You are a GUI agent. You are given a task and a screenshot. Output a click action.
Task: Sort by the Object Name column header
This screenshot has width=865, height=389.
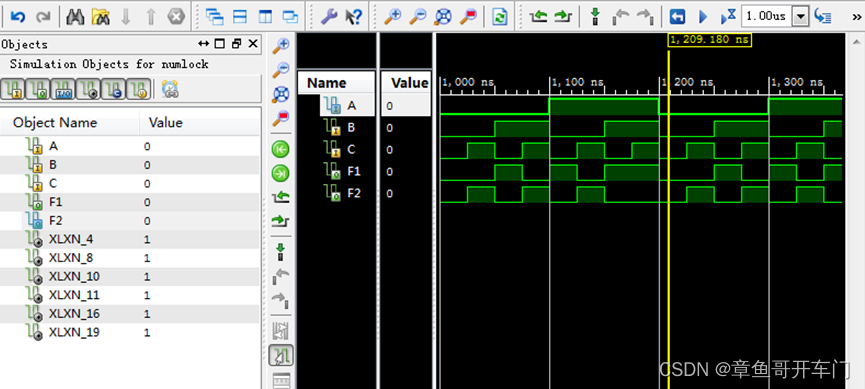pos(55,122)
